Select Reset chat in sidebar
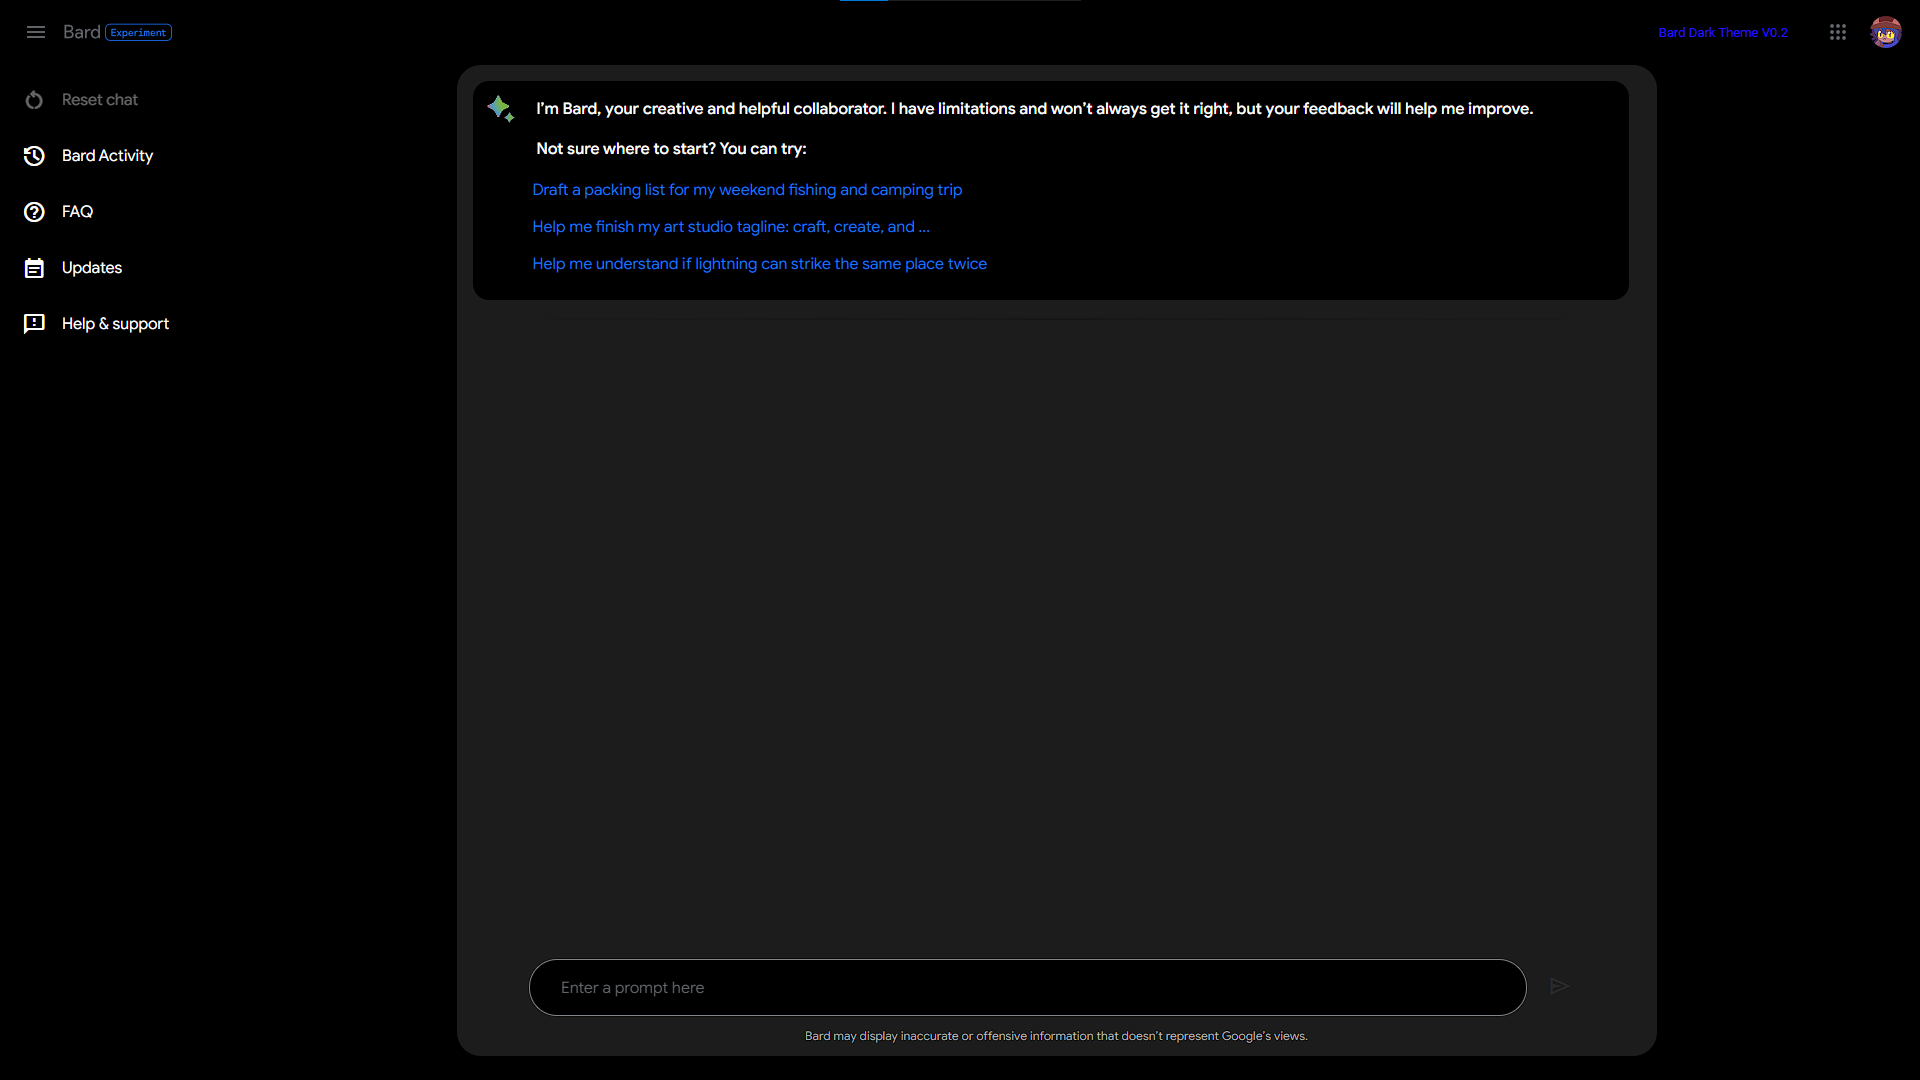 point(100,100)
